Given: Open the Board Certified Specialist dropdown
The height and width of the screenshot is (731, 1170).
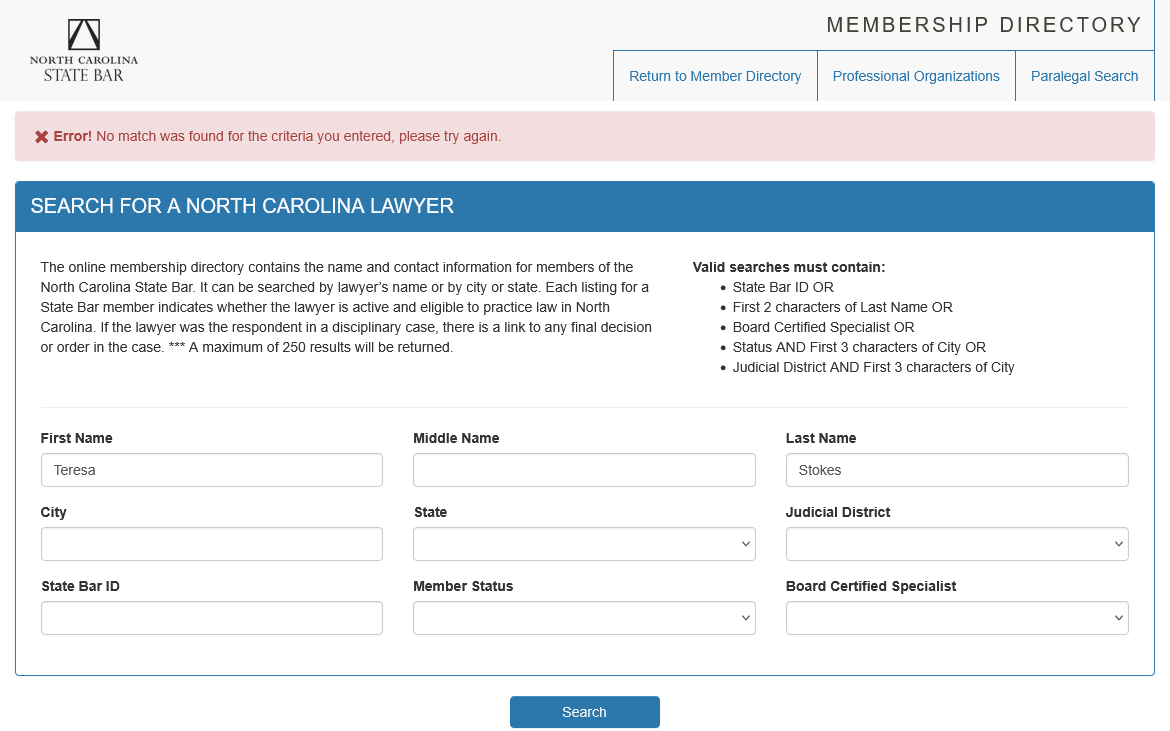Looking at the screenshot, I should pyautogui.click(x=957, y=618).
